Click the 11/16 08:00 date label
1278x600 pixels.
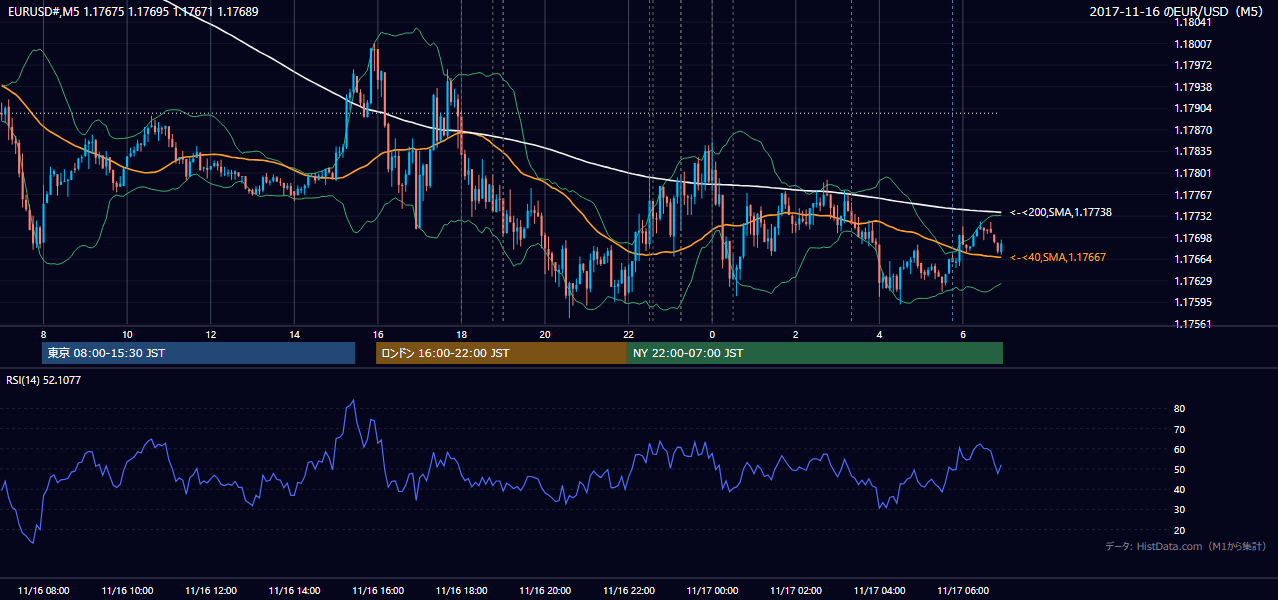[43, 590]
